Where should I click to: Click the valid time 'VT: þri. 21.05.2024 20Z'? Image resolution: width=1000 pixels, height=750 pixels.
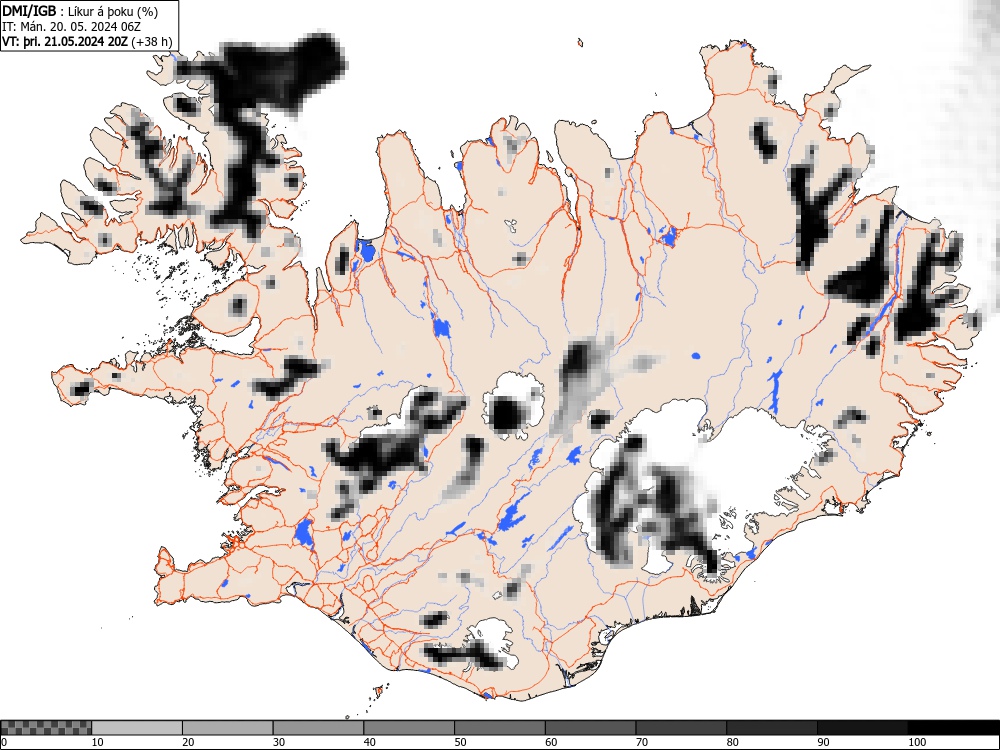click(x=65, y=41)
